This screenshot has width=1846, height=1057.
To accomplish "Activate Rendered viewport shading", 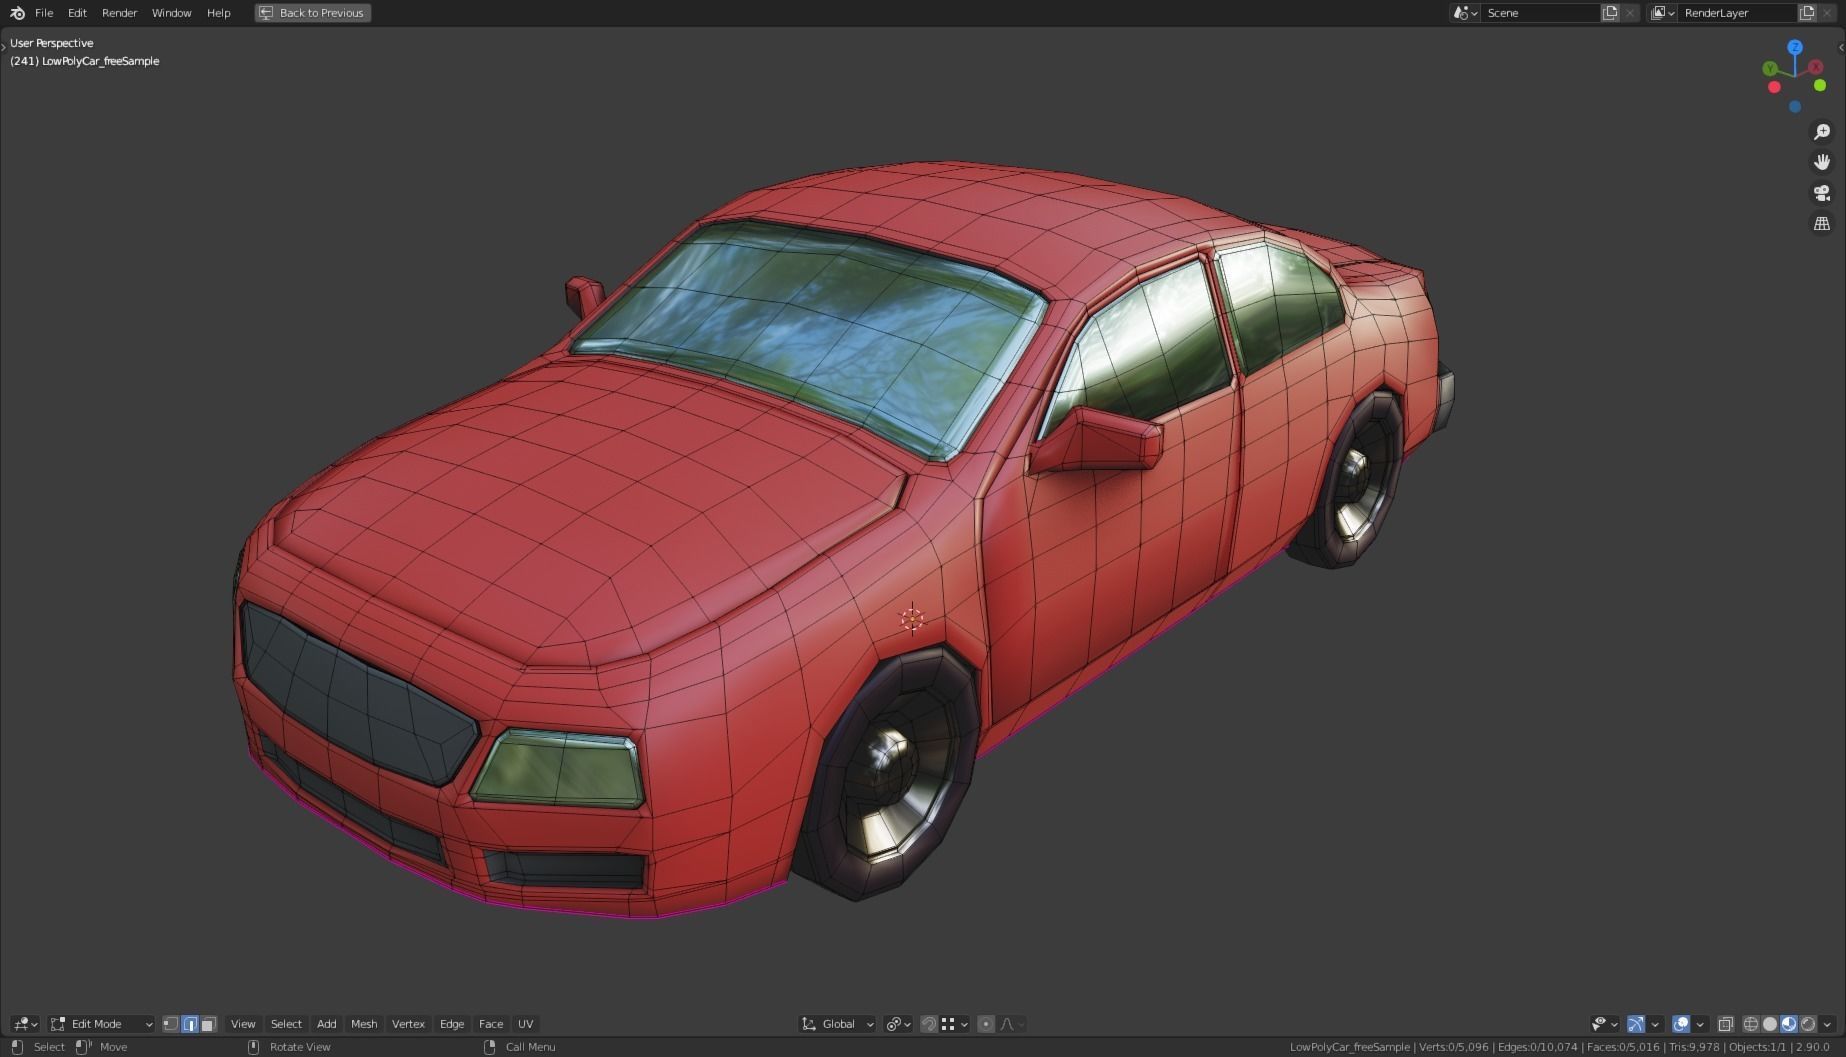I will (1808, 1023).
